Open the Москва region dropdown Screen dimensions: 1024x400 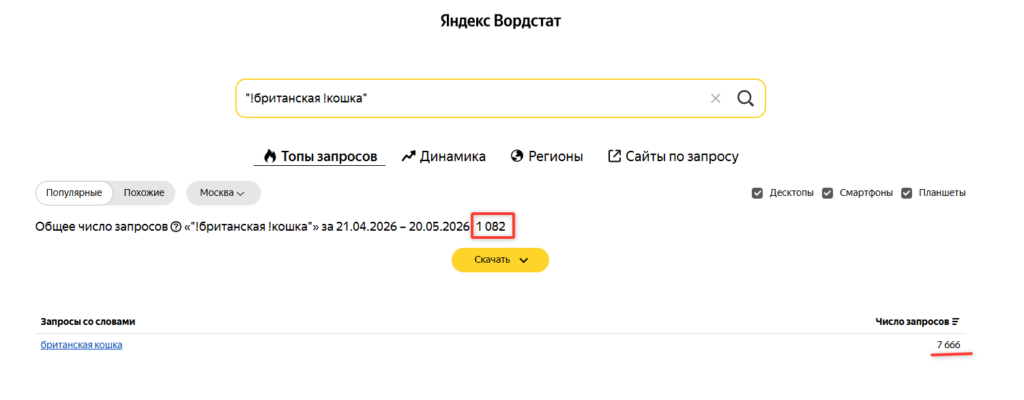(x=223, y=193)
